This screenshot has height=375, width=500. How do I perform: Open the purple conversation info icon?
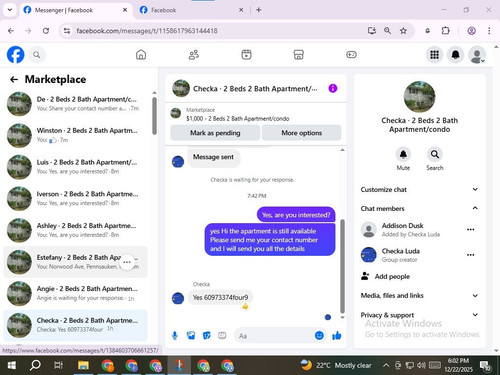333,88
